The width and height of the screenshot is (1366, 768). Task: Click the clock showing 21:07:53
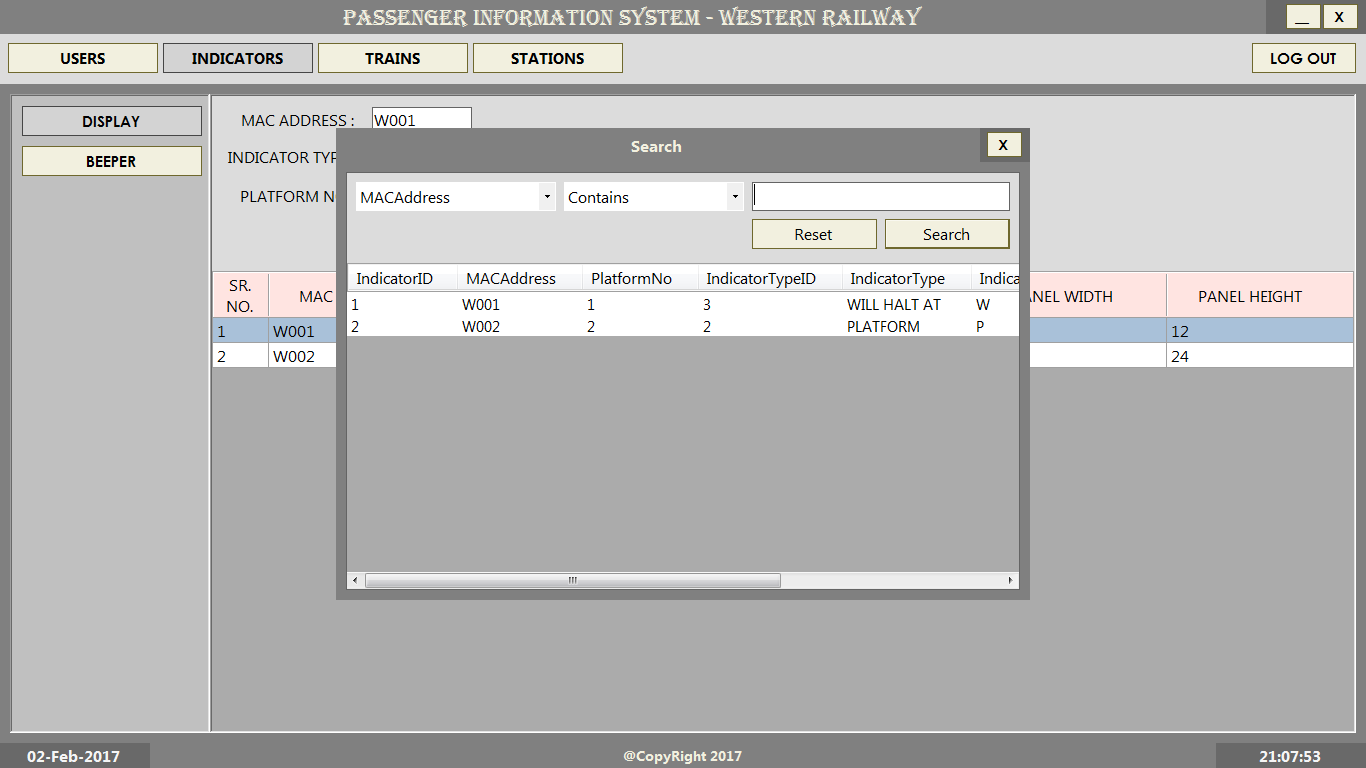(x=1290, y=756)
